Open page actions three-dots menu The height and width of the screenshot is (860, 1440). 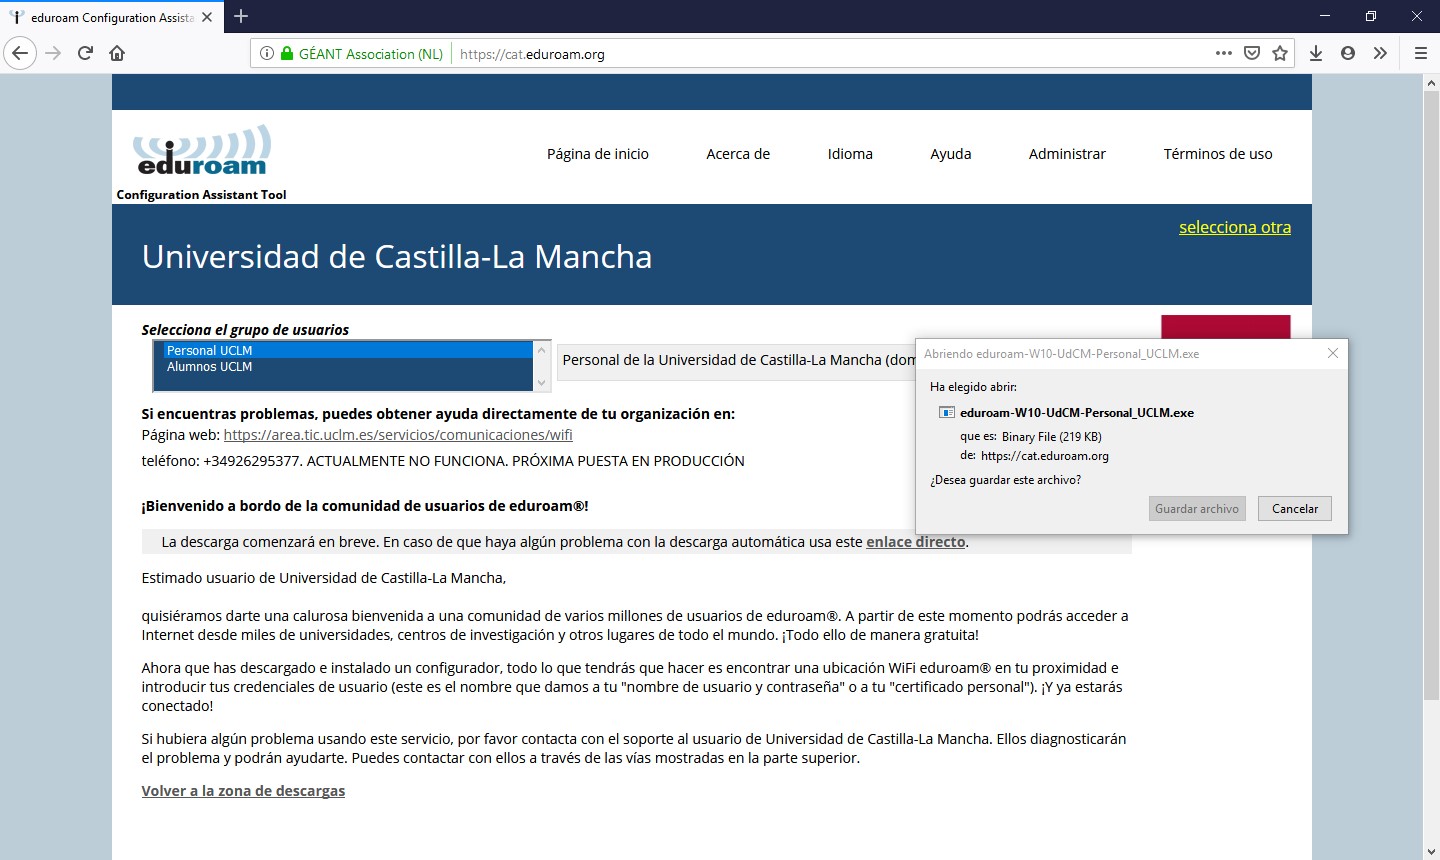tap(1224, 53)
